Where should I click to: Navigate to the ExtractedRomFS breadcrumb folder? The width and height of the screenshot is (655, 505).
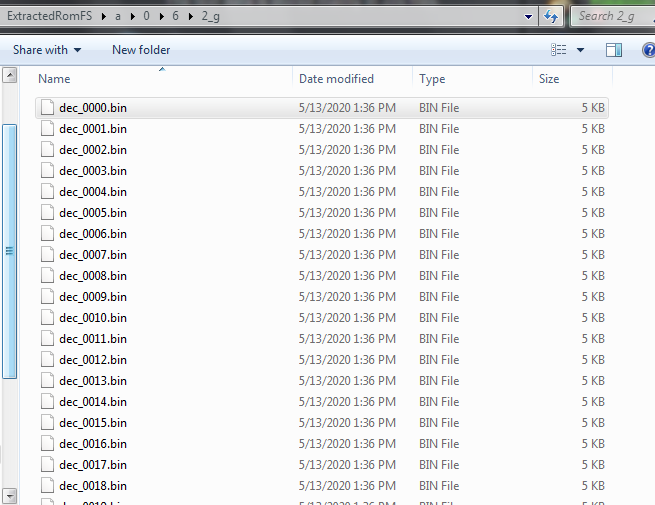[49, 16]
